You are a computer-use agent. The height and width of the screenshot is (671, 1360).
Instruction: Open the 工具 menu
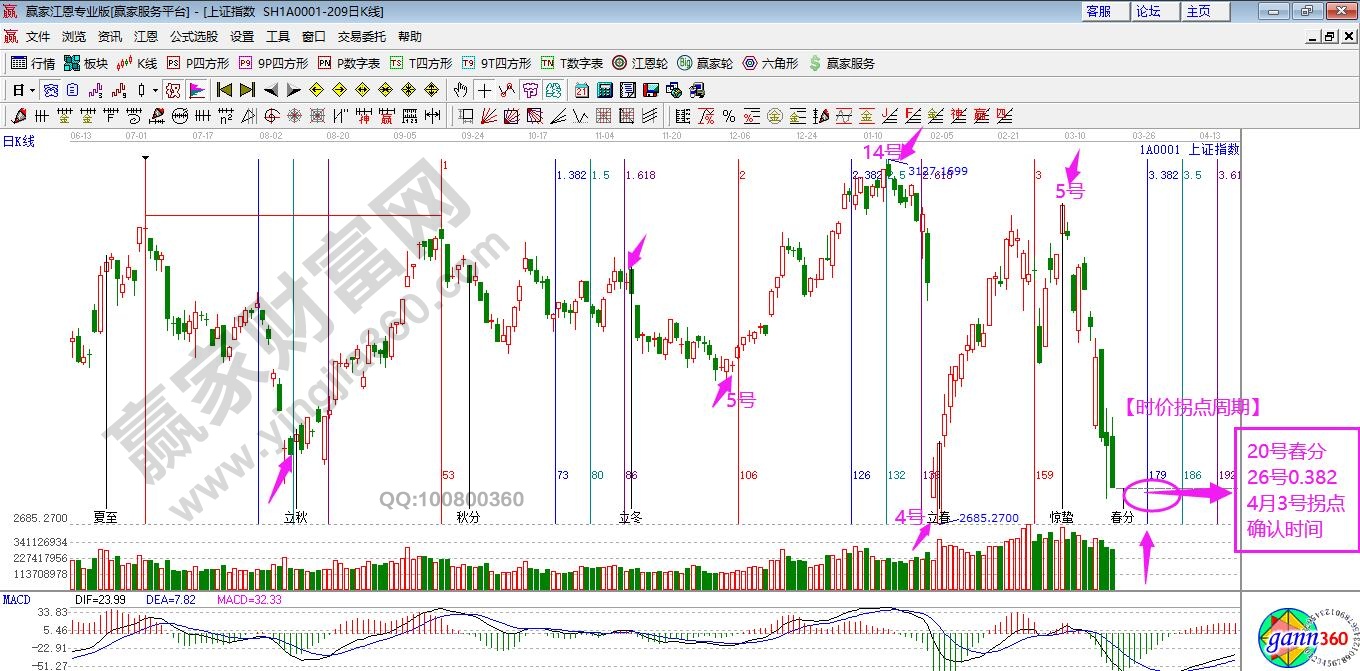coord(278,37)
